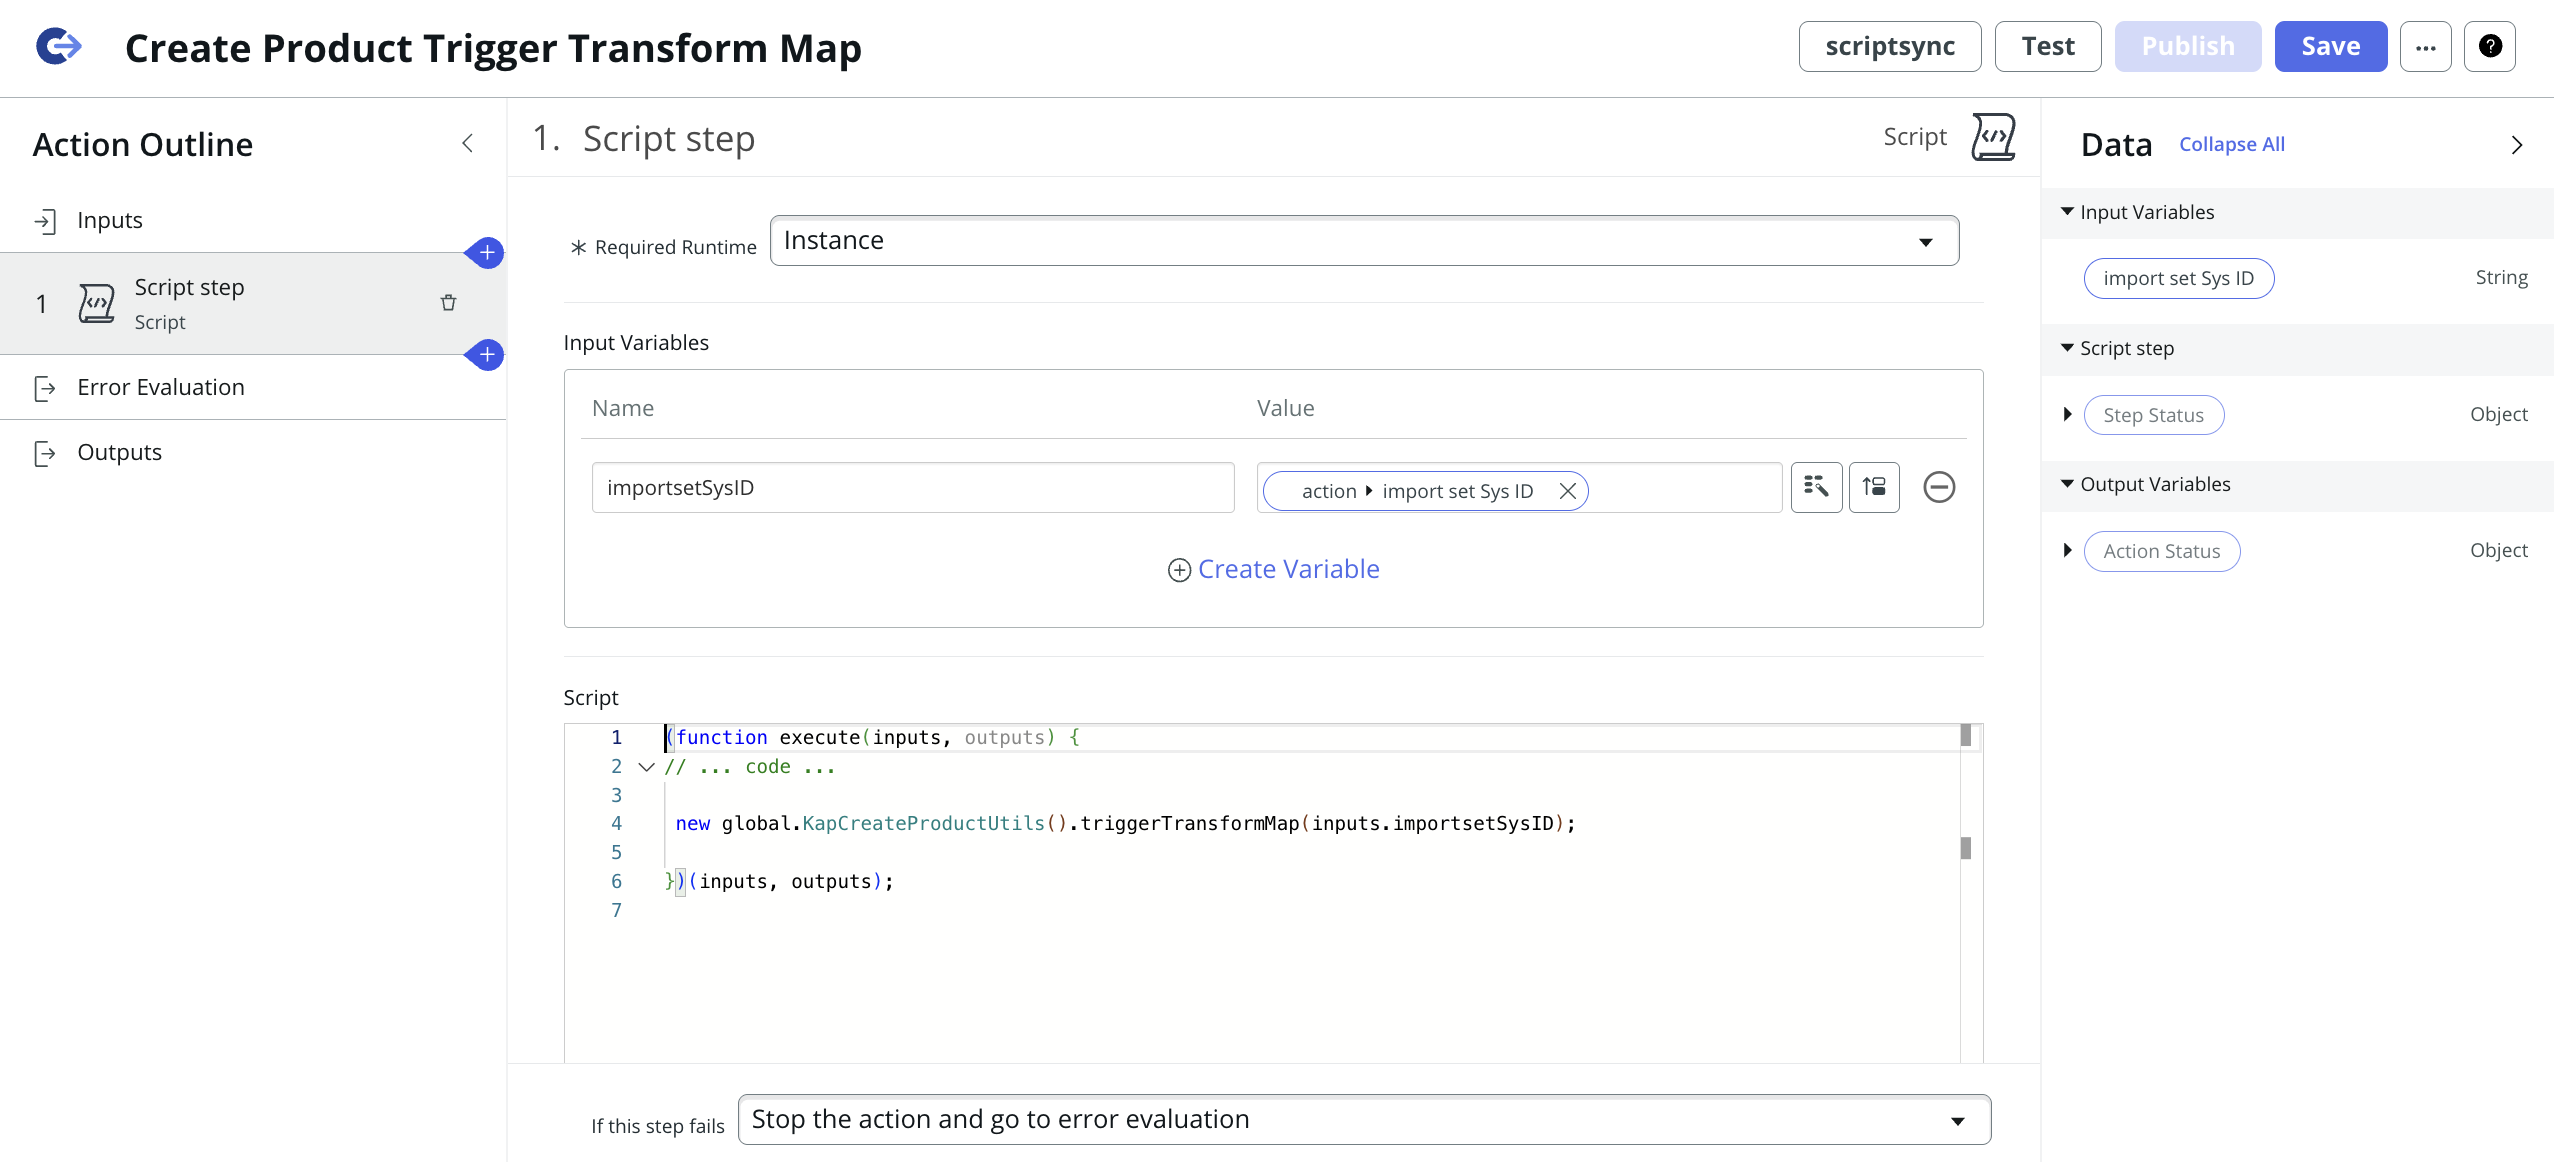Open the help question mark icon
Screen dimensions: 2554x1162
[2490, 46]
